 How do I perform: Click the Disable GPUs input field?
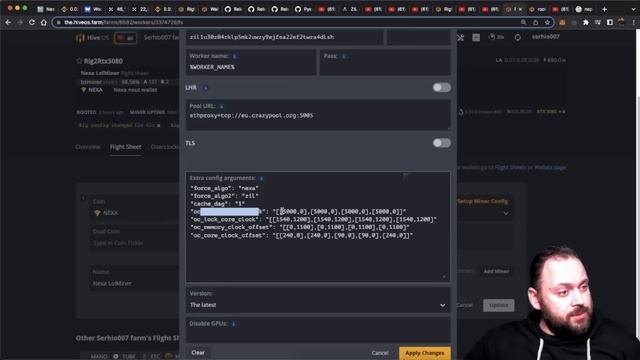pyautogui.click(x=318, y=330)
